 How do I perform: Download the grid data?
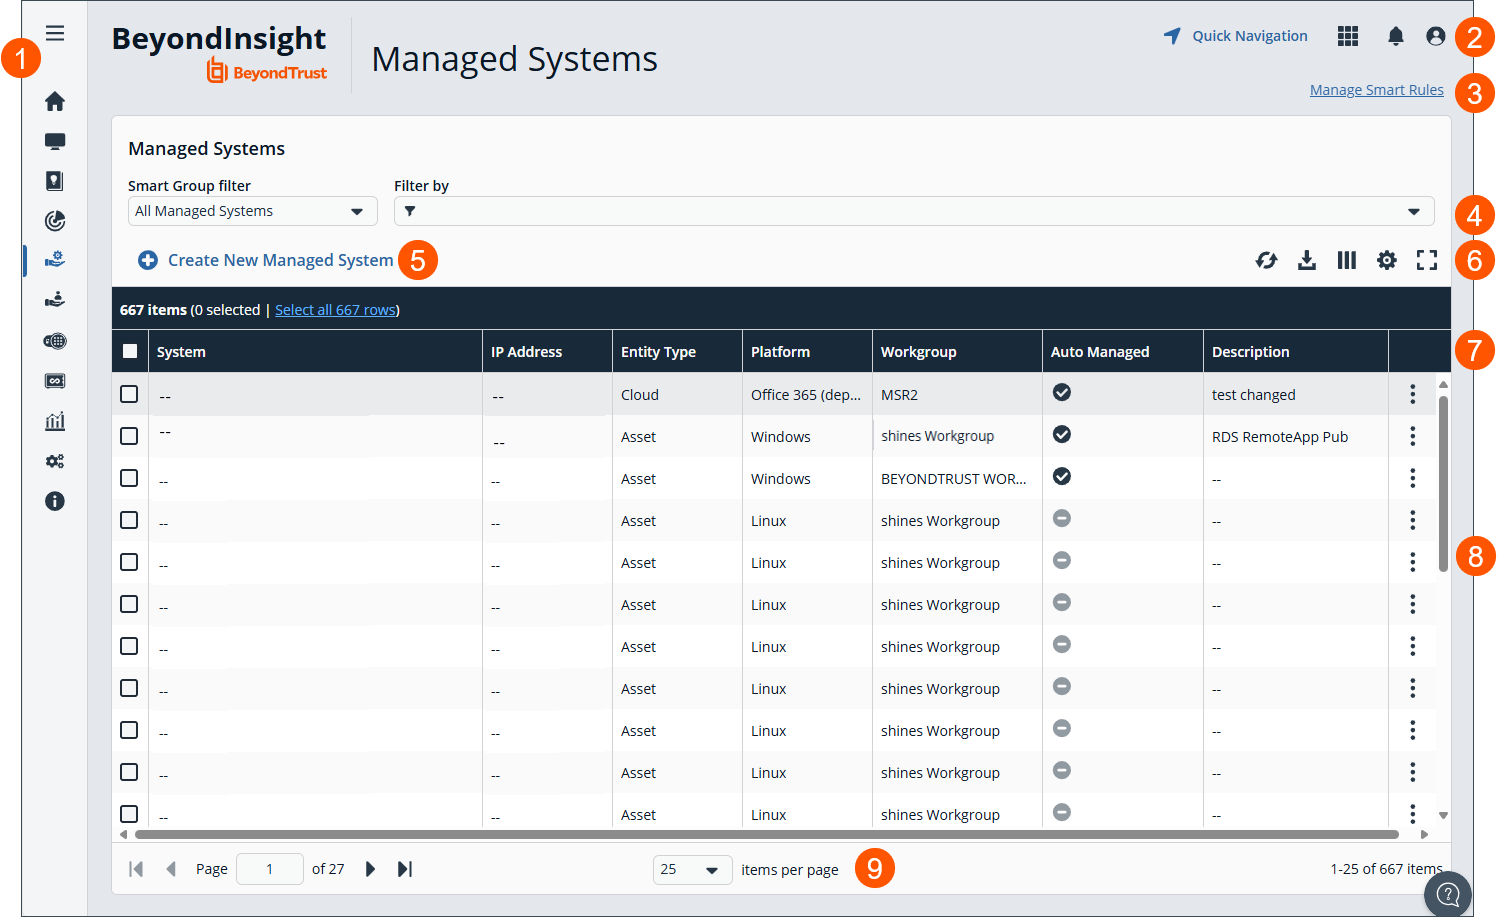click(1307, 260)
